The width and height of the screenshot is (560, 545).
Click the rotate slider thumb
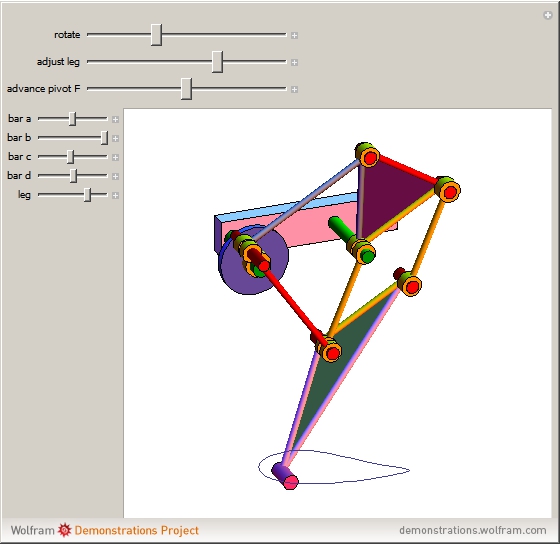click(156, 35)
